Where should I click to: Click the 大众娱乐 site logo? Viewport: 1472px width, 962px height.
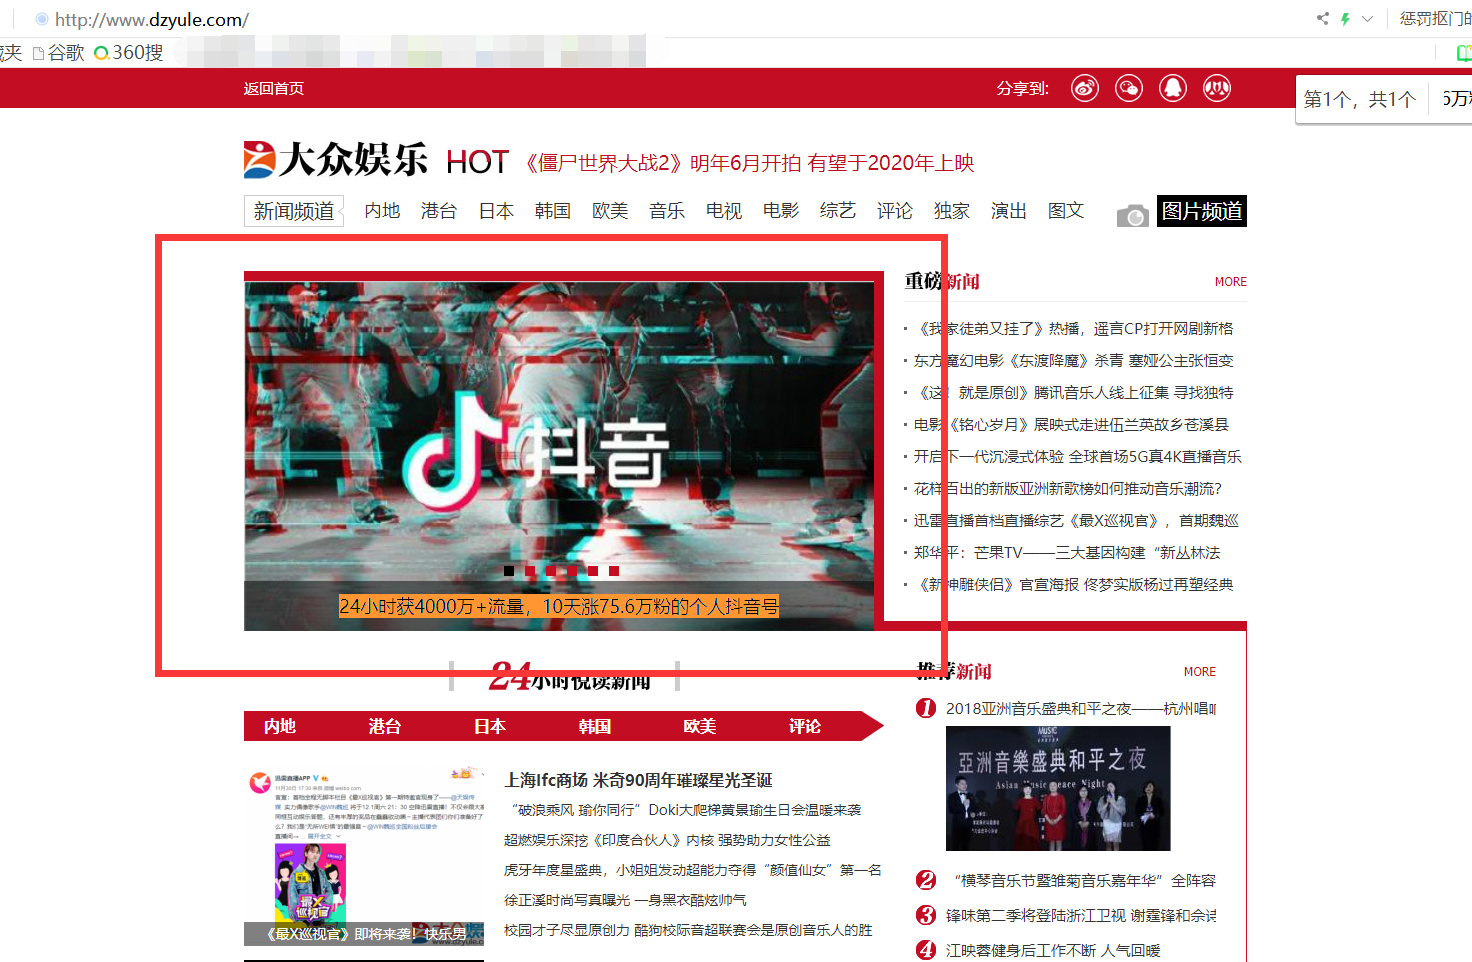coord(336,160)
